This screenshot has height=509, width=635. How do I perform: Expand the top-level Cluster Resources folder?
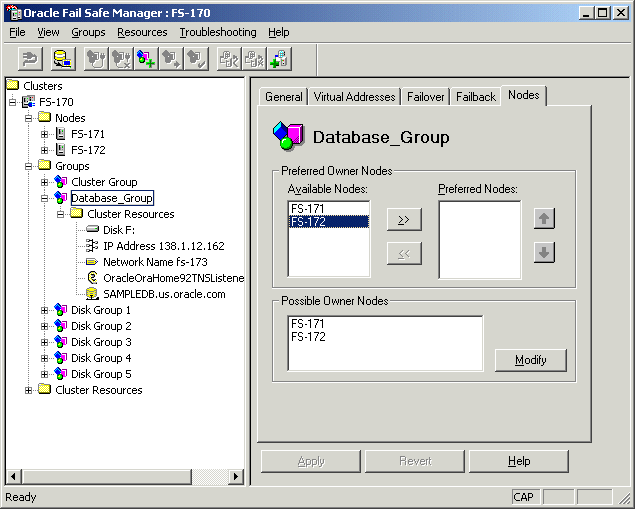28,390
